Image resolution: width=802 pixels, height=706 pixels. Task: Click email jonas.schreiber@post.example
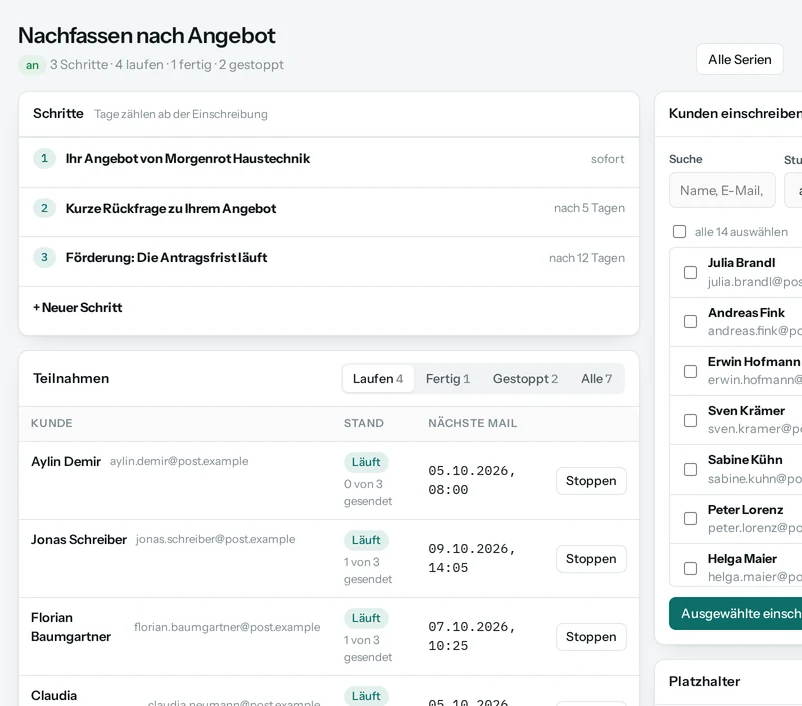(x=215, y=539)
